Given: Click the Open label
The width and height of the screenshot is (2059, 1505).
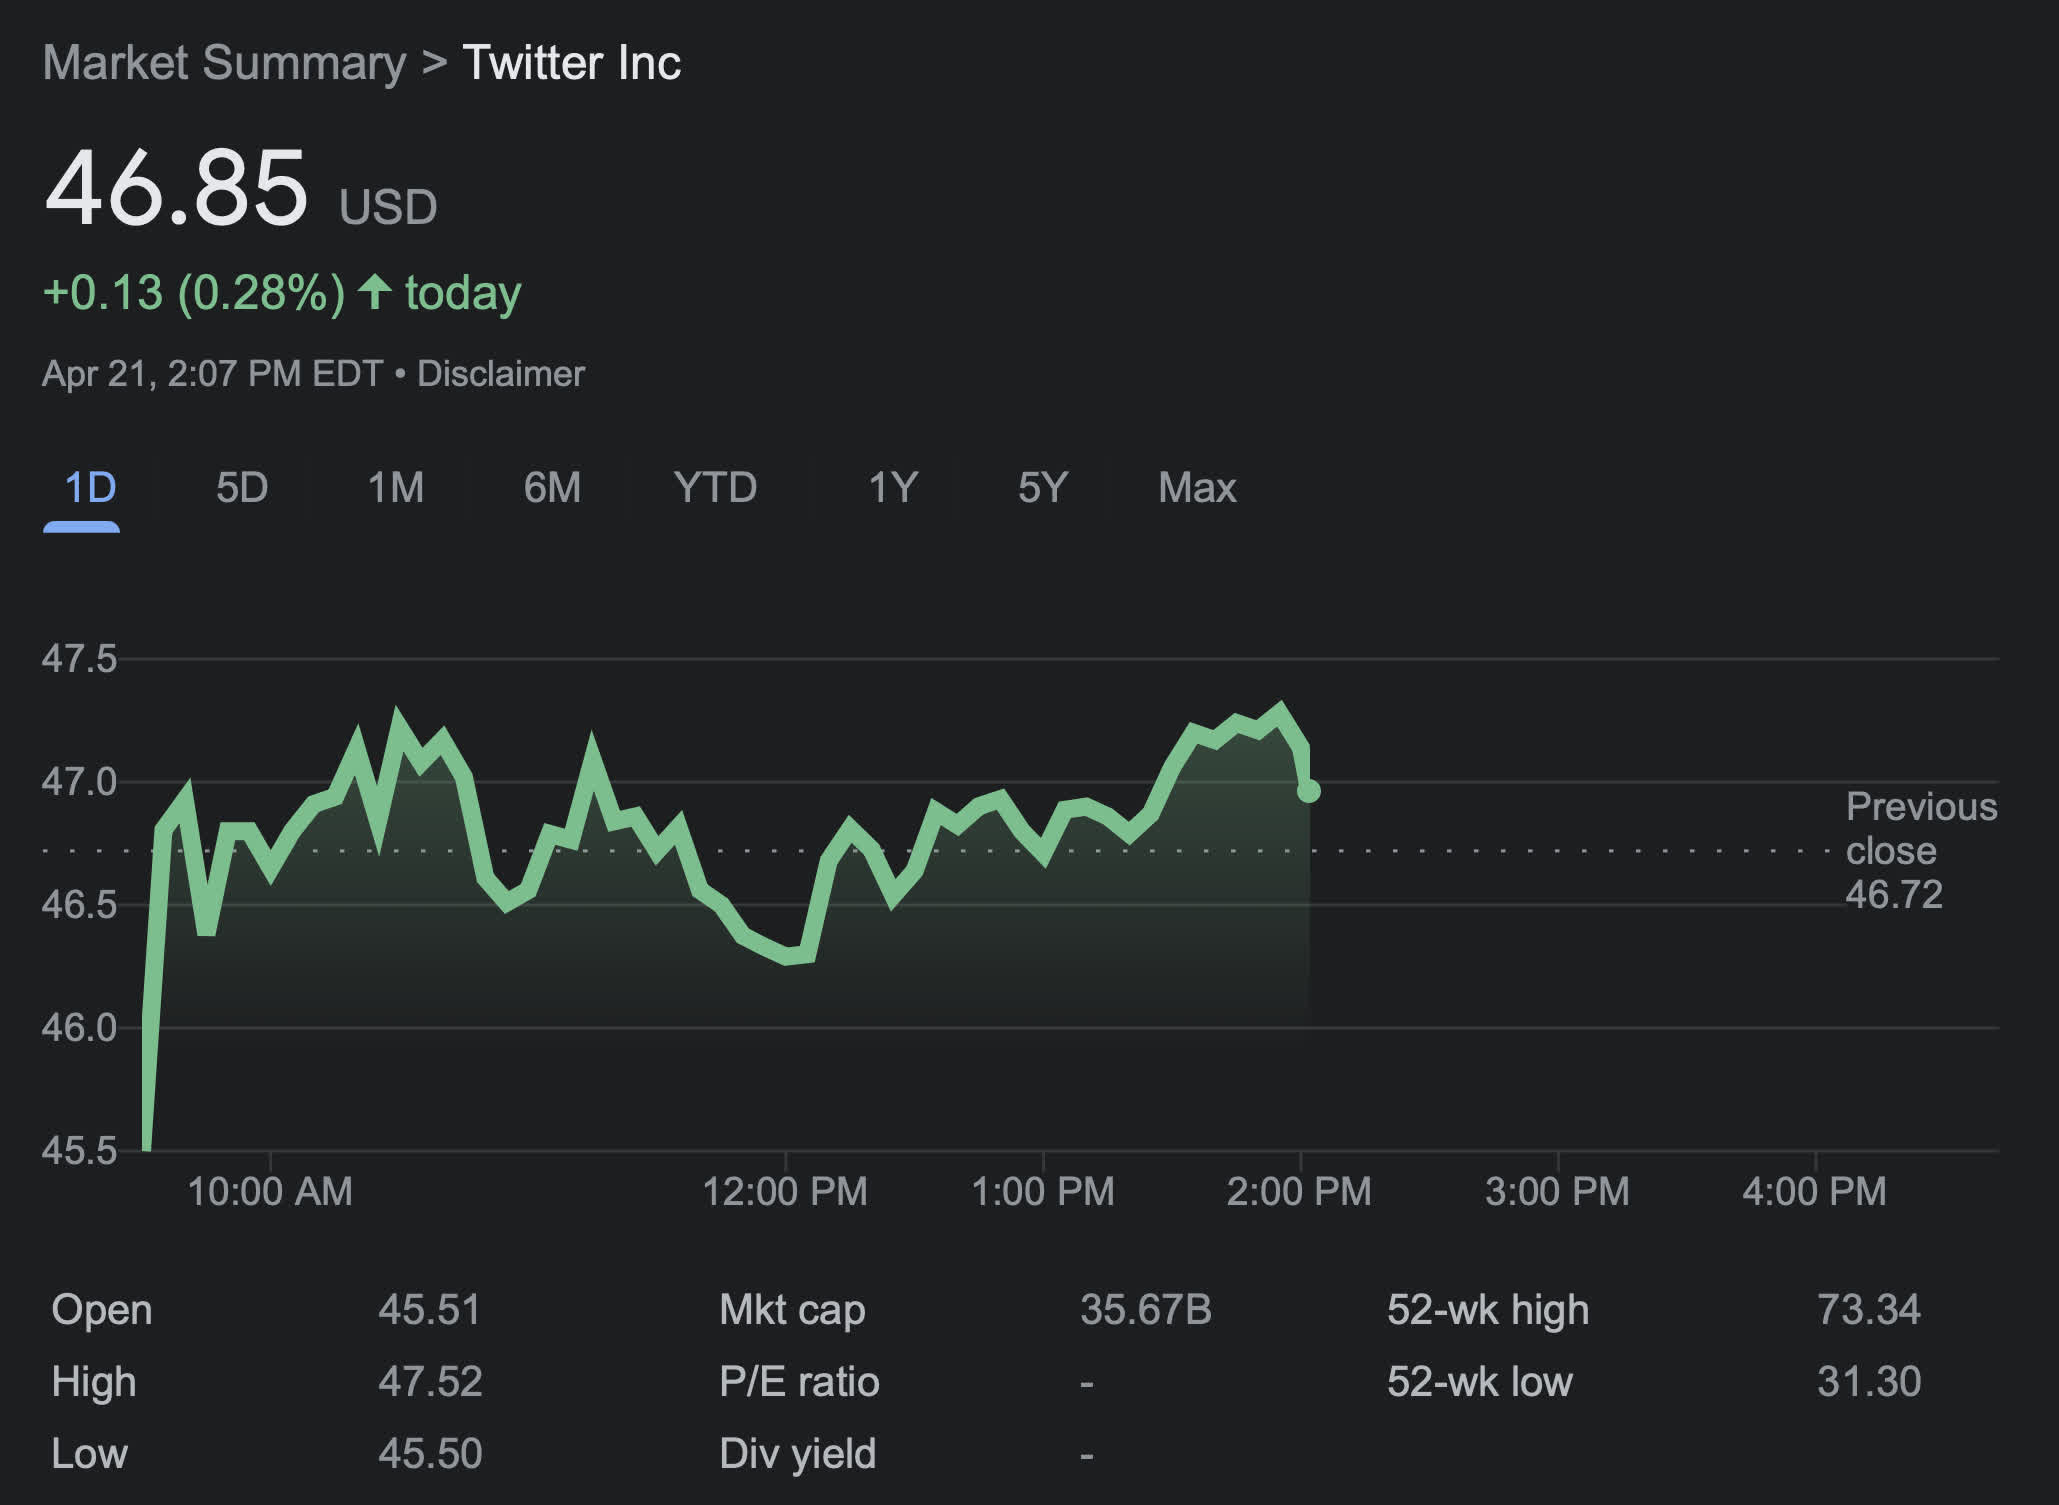Looking at the screenshot, I should point(101,1310).
